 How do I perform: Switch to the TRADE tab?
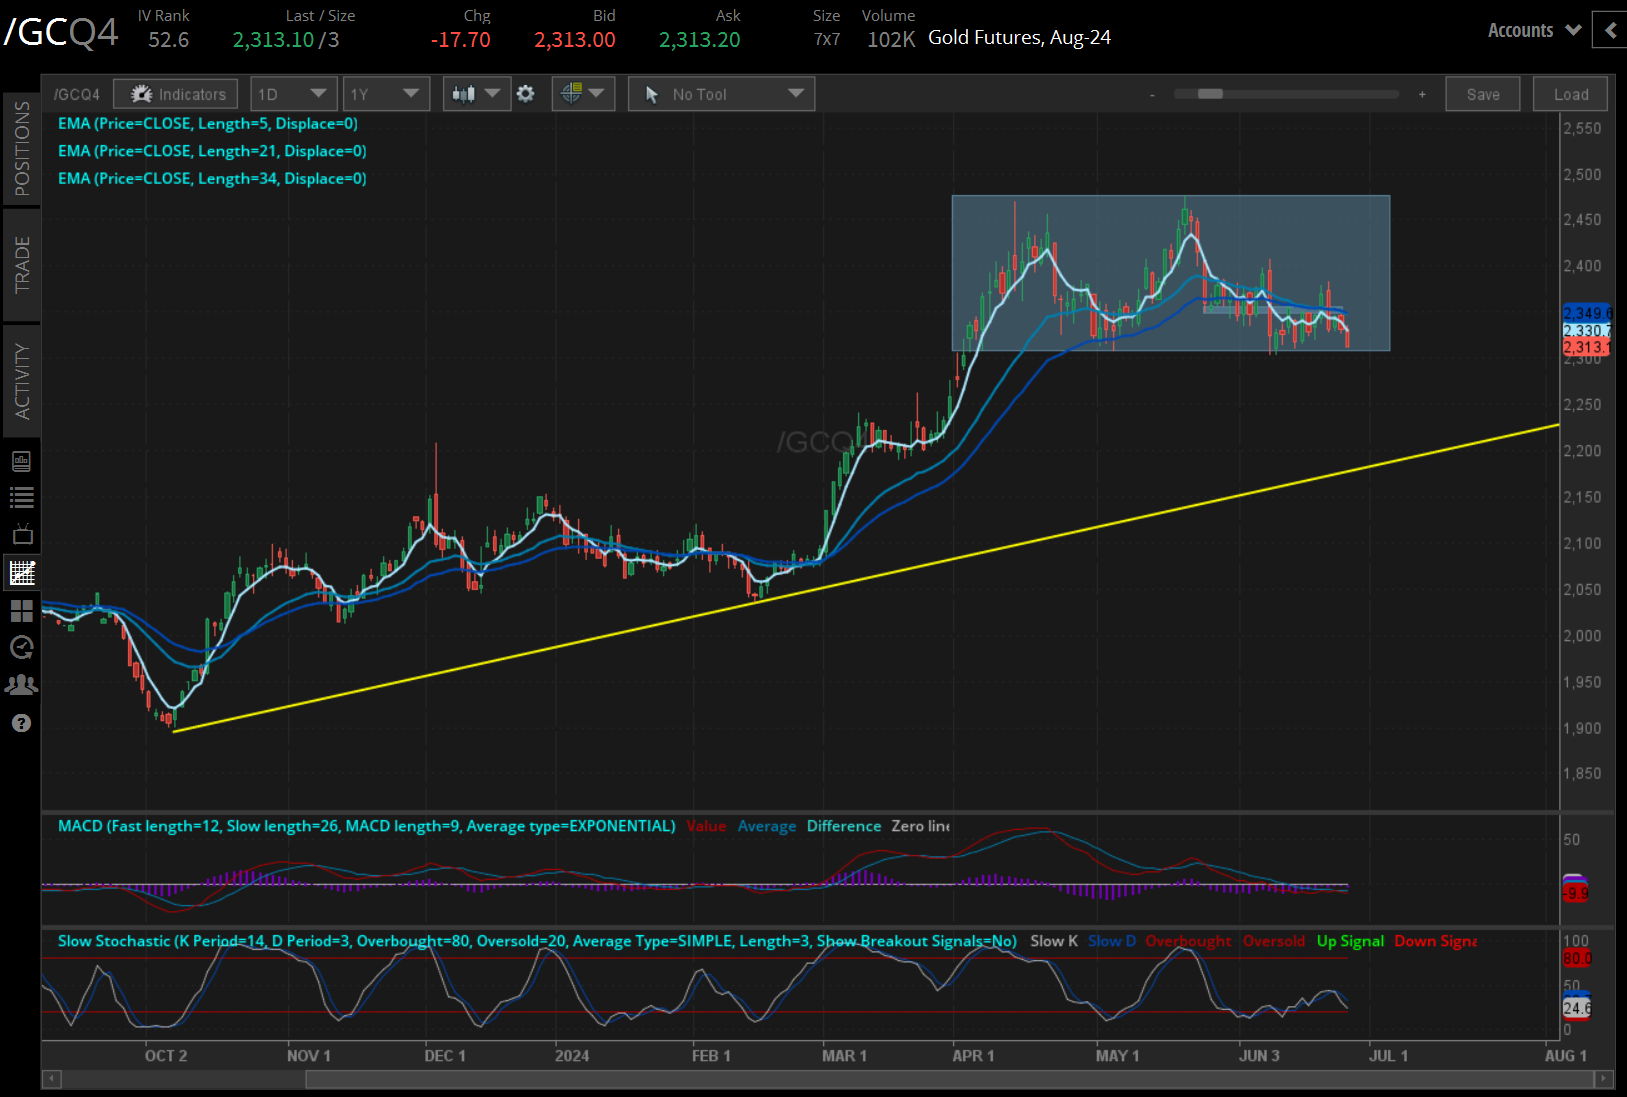(x=21, y=265)
